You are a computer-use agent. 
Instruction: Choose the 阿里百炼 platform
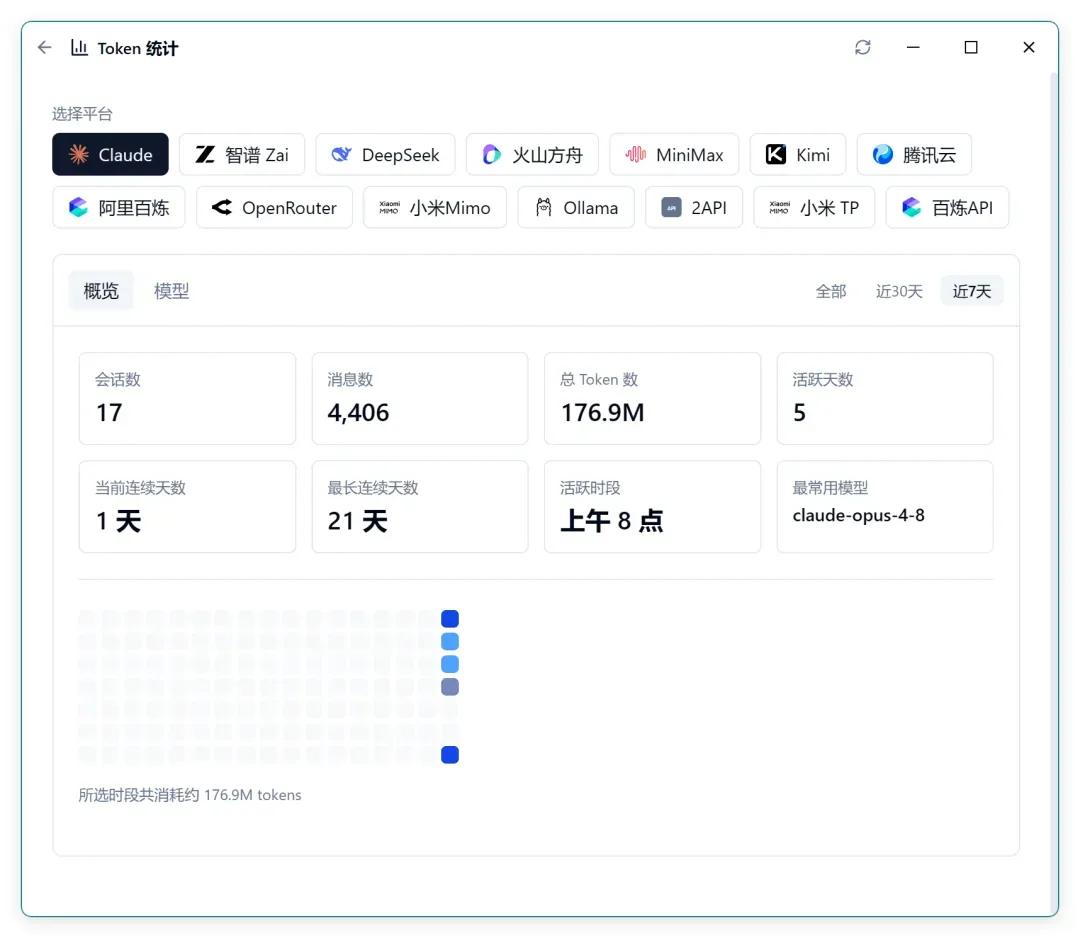(118, 207)
